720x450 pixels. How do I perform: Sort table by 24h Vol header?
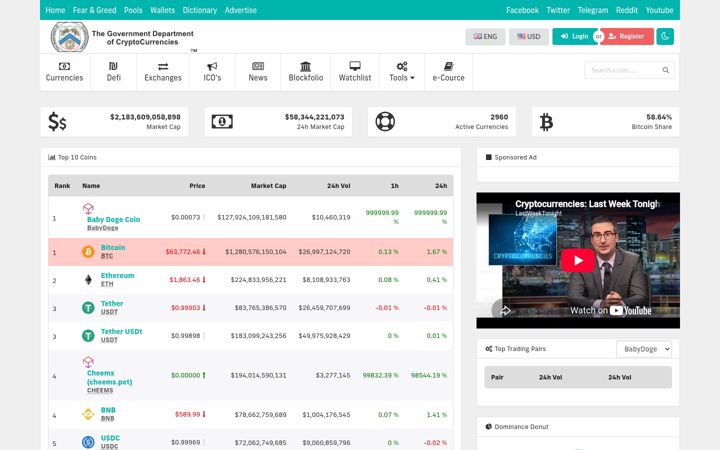[x=338, y=186]
